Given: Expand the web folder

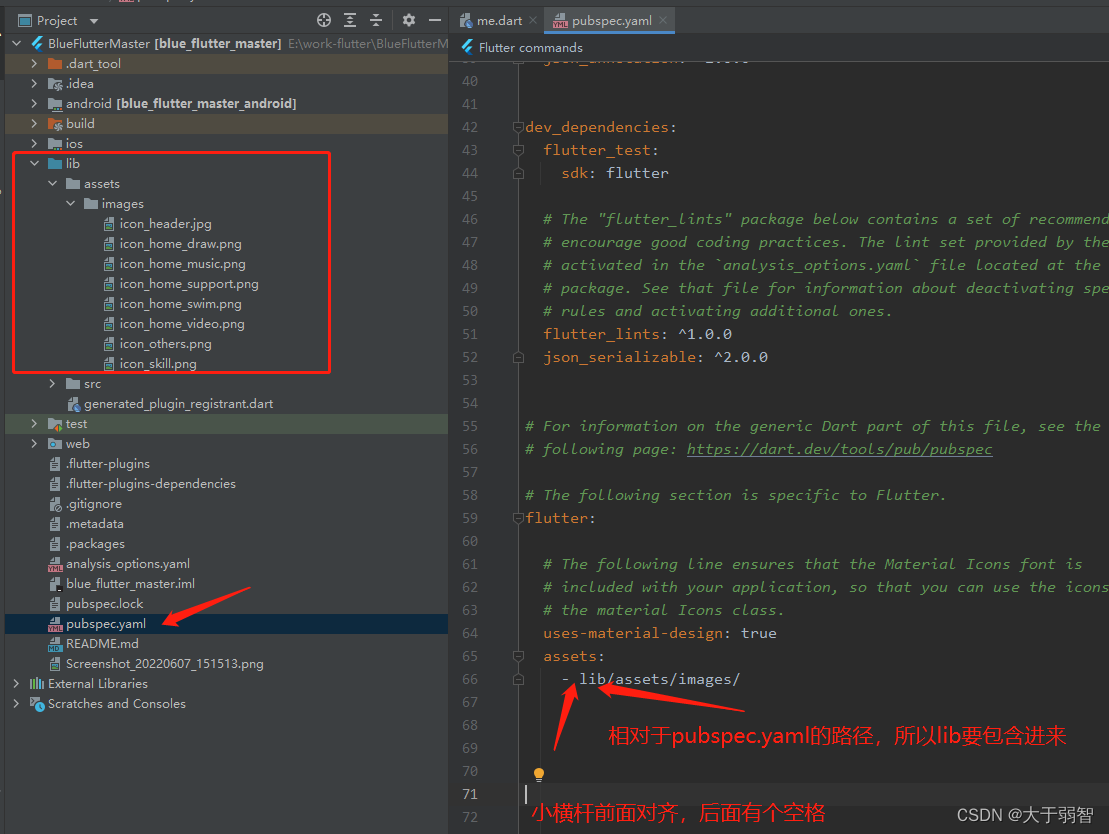Looking at the screenshot, I should (34, 444).
